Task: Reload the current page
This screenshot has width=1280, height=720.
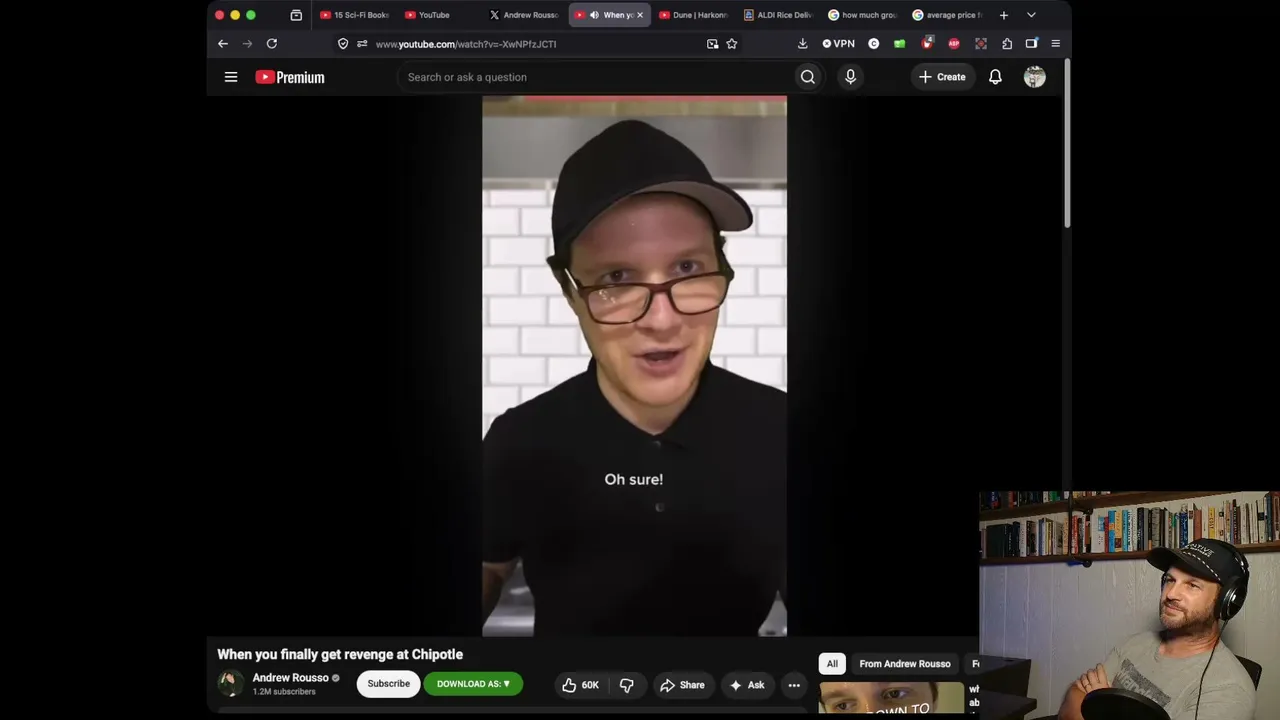Action: (272, 44)
